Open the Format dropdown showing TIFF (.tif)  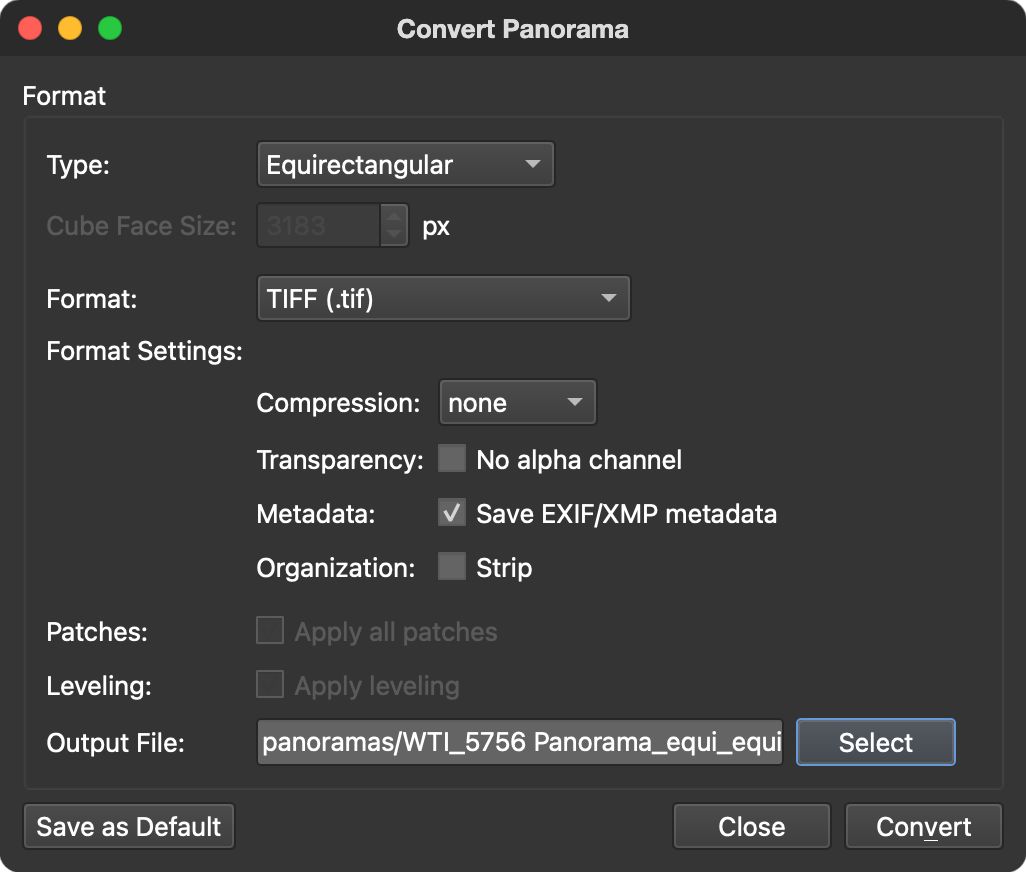(444, 298)
